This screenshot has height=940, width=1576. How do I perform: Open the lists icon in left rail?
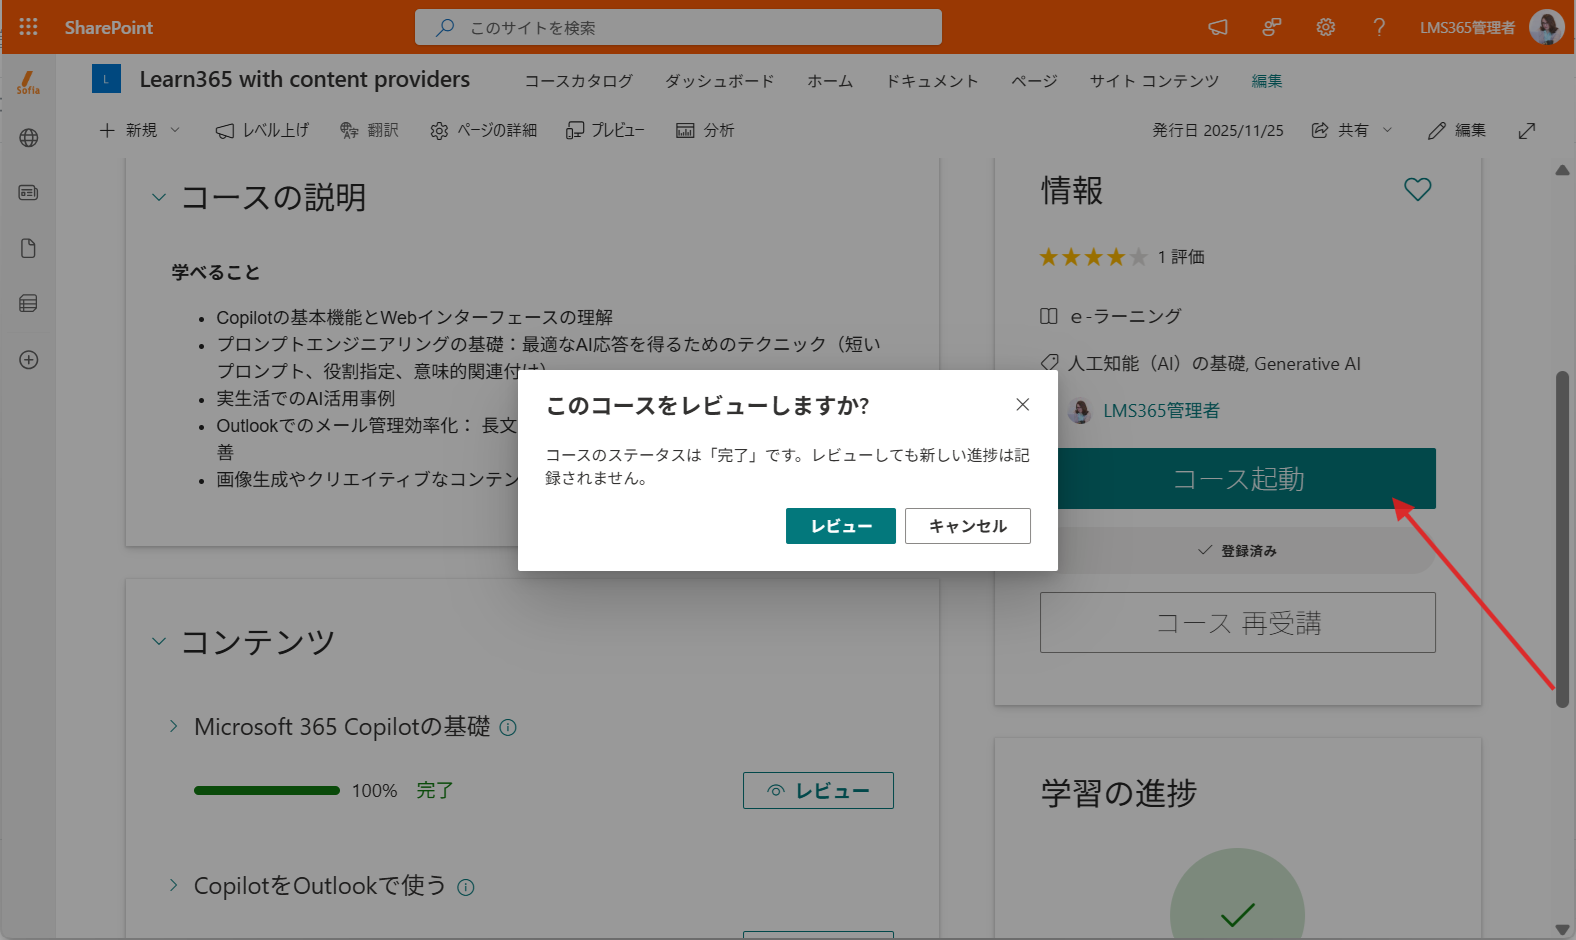pyautogui.click(x=29, y=303)
